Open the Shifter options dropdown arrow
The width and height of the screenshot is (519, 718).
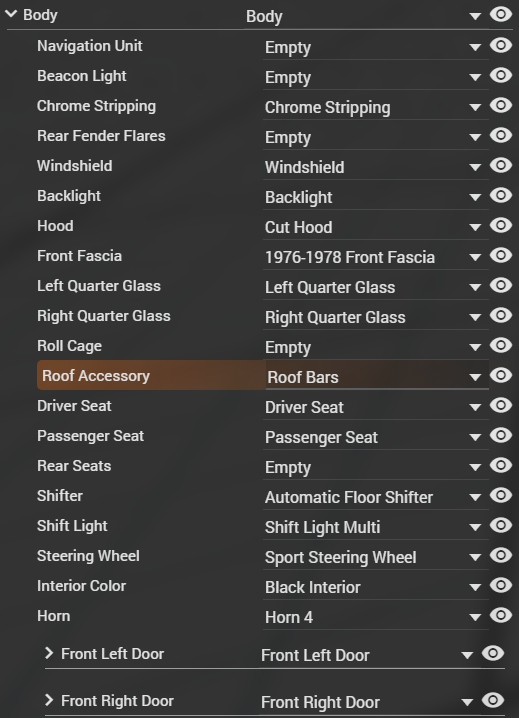(x=475, y=497)
